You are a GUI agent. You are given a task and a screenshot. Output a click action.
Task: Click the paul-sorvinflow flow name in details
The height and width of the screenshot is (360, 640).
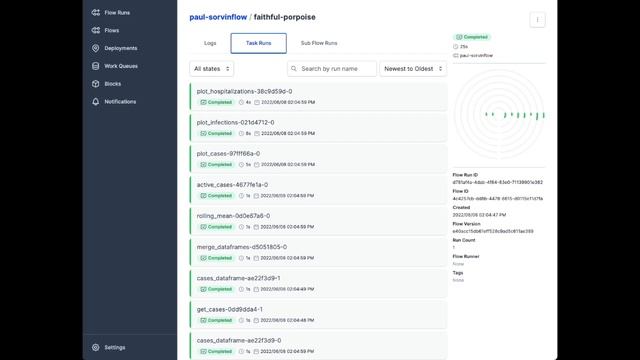tap(476, 56)
